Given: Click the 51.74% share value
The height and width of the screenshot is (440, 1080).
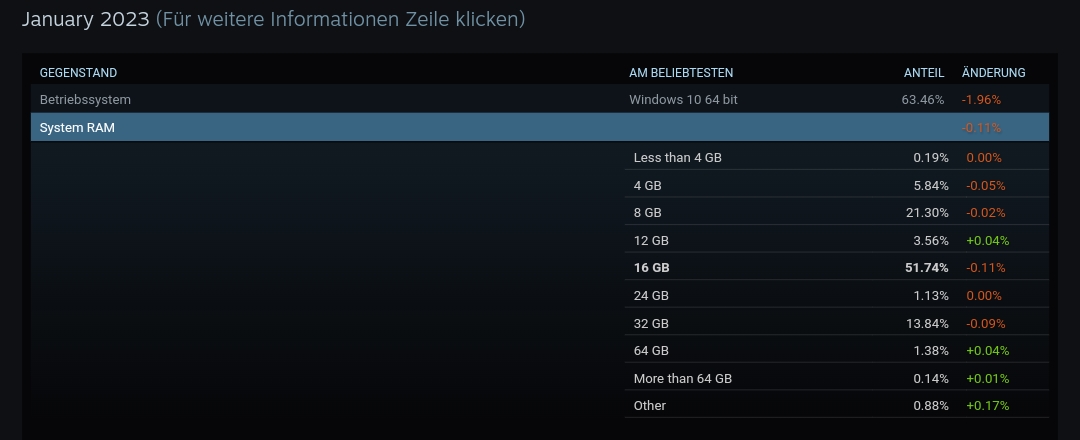Looking at the screenshot, I should click(x=926, y=267).
